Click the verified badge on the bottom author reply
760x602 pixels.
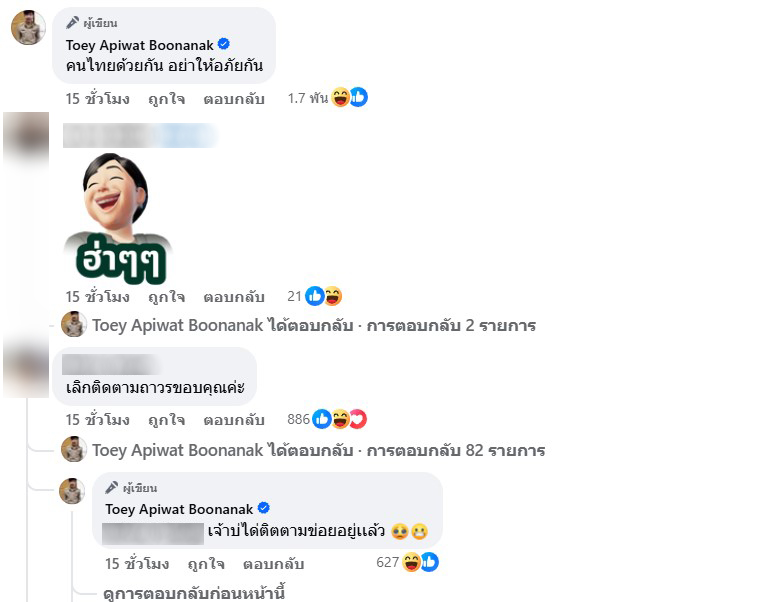[x=264, y=508]
